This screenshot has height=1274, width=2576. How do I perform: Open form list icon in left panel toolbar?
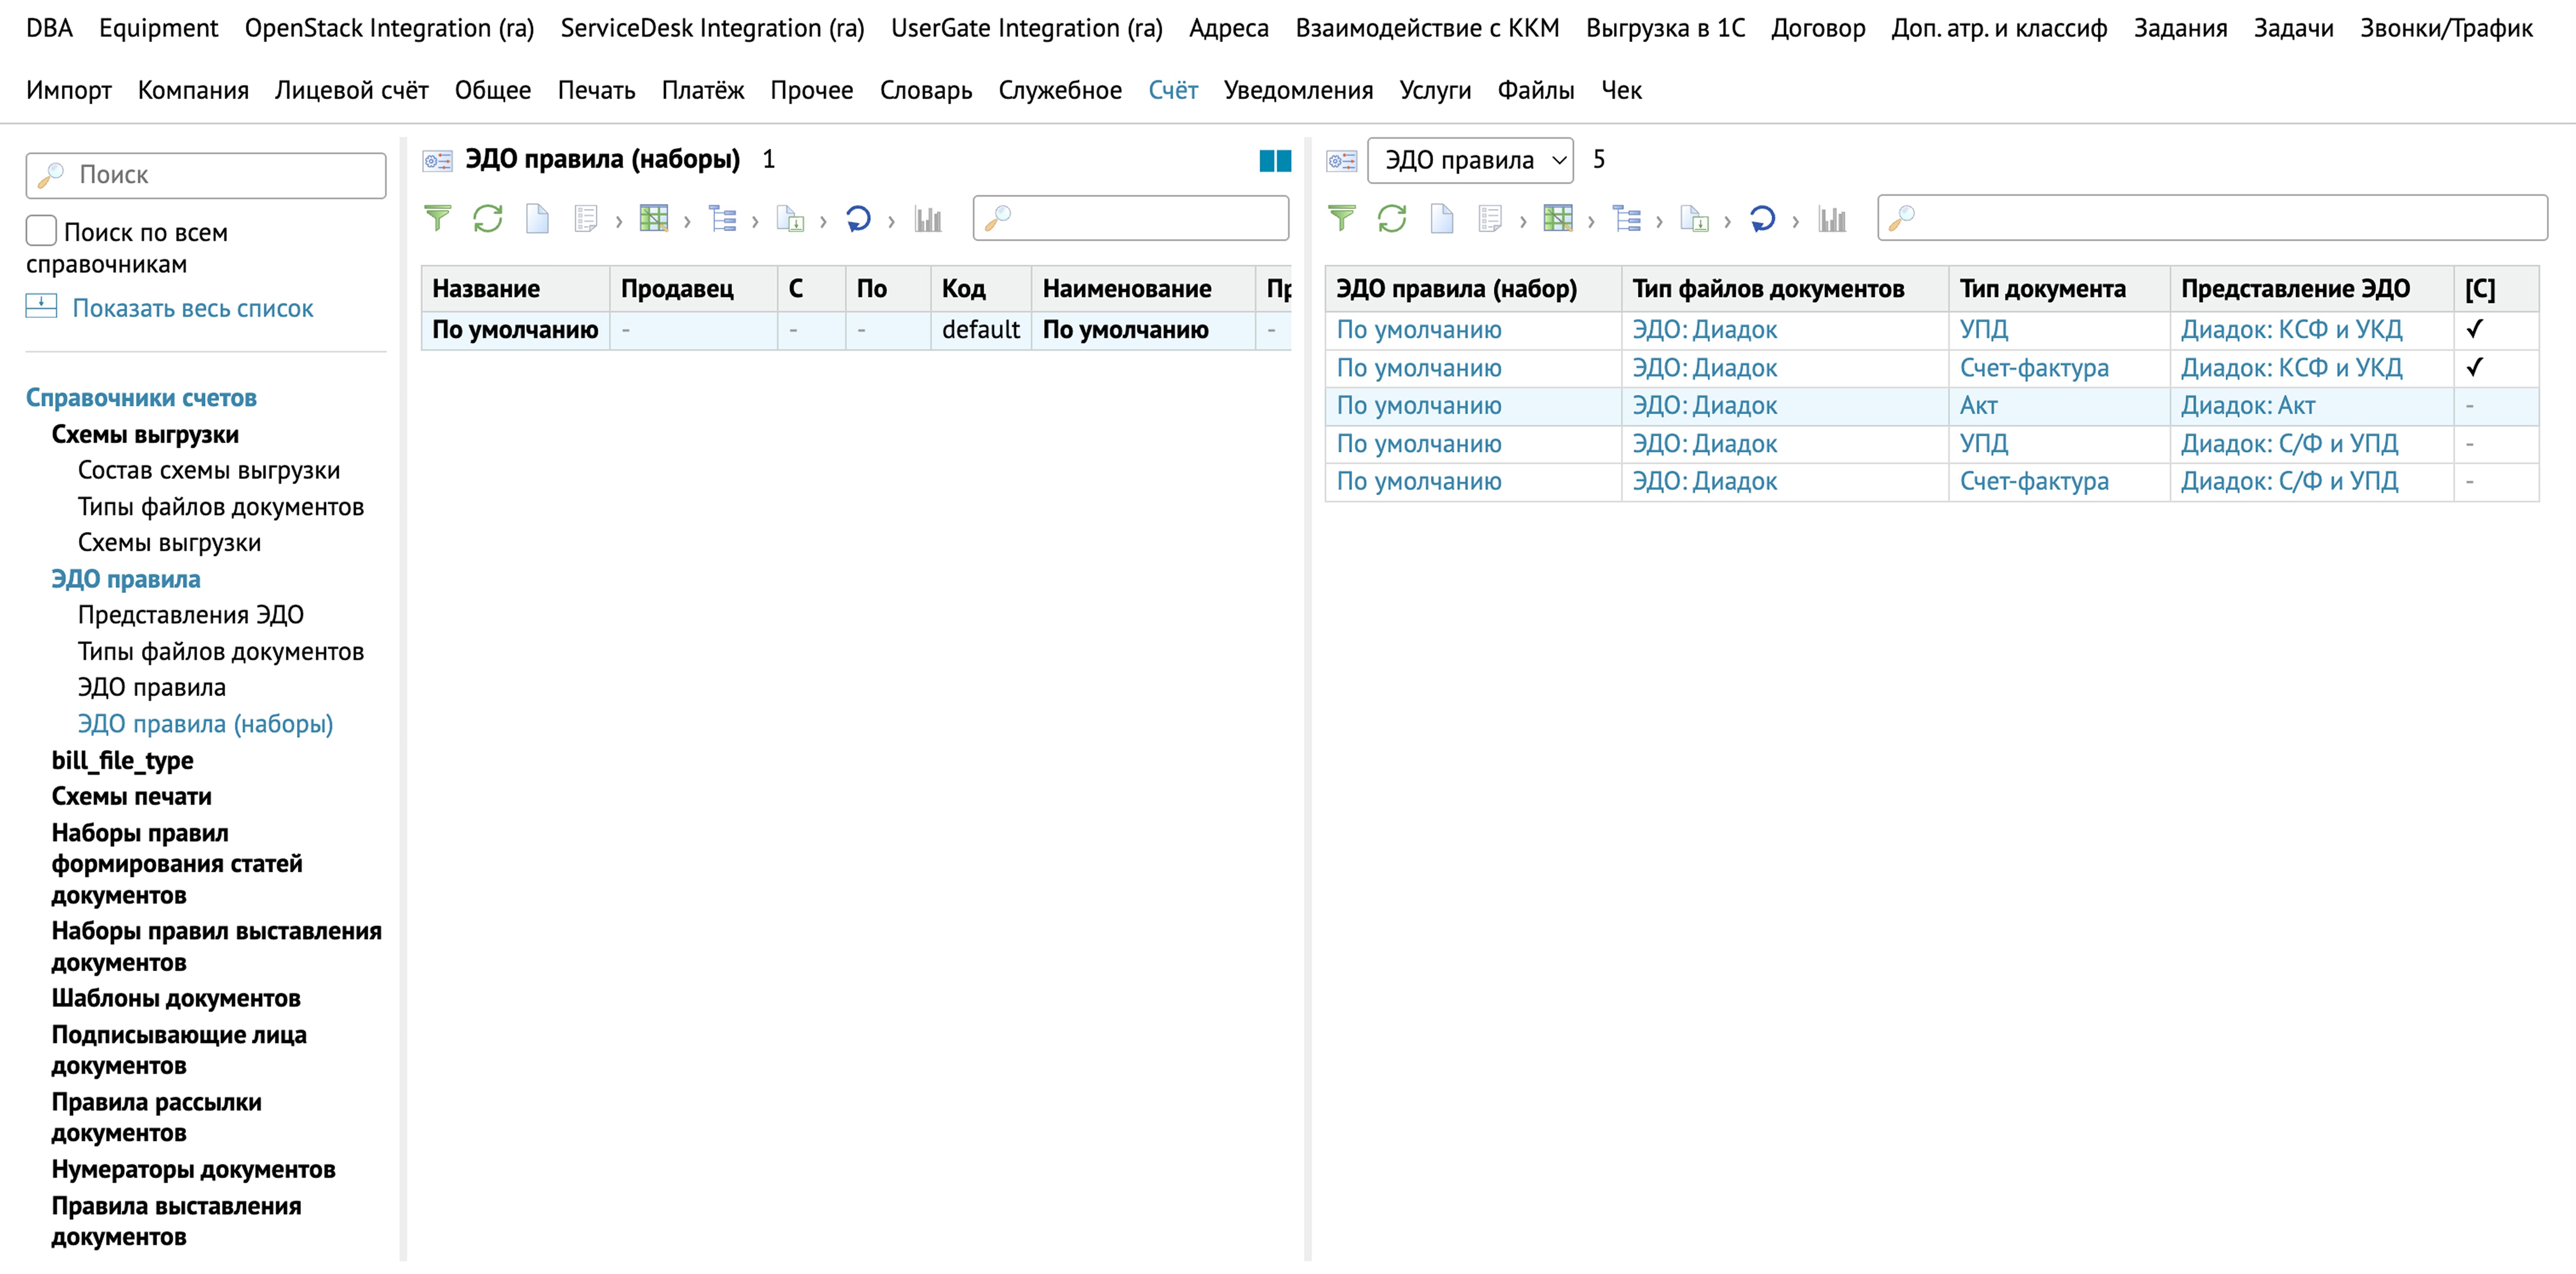(x=586, y=218)
